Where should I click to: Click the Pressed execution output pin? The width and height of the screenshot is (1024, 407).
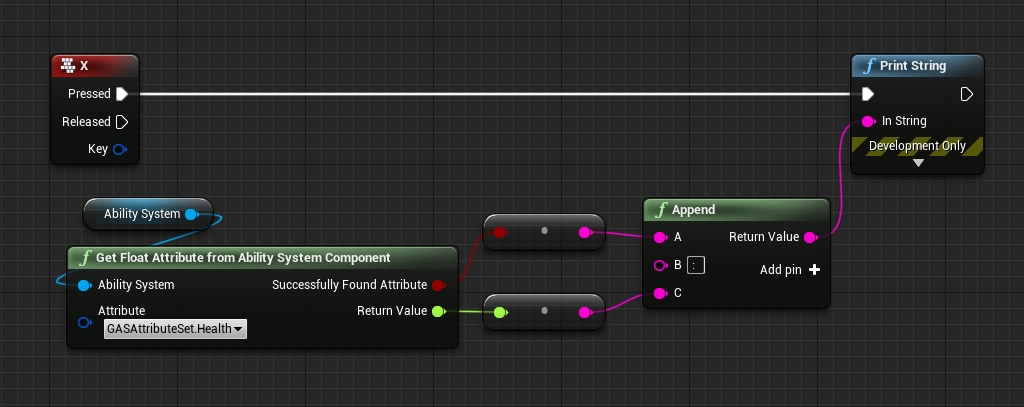coord(121,94)
